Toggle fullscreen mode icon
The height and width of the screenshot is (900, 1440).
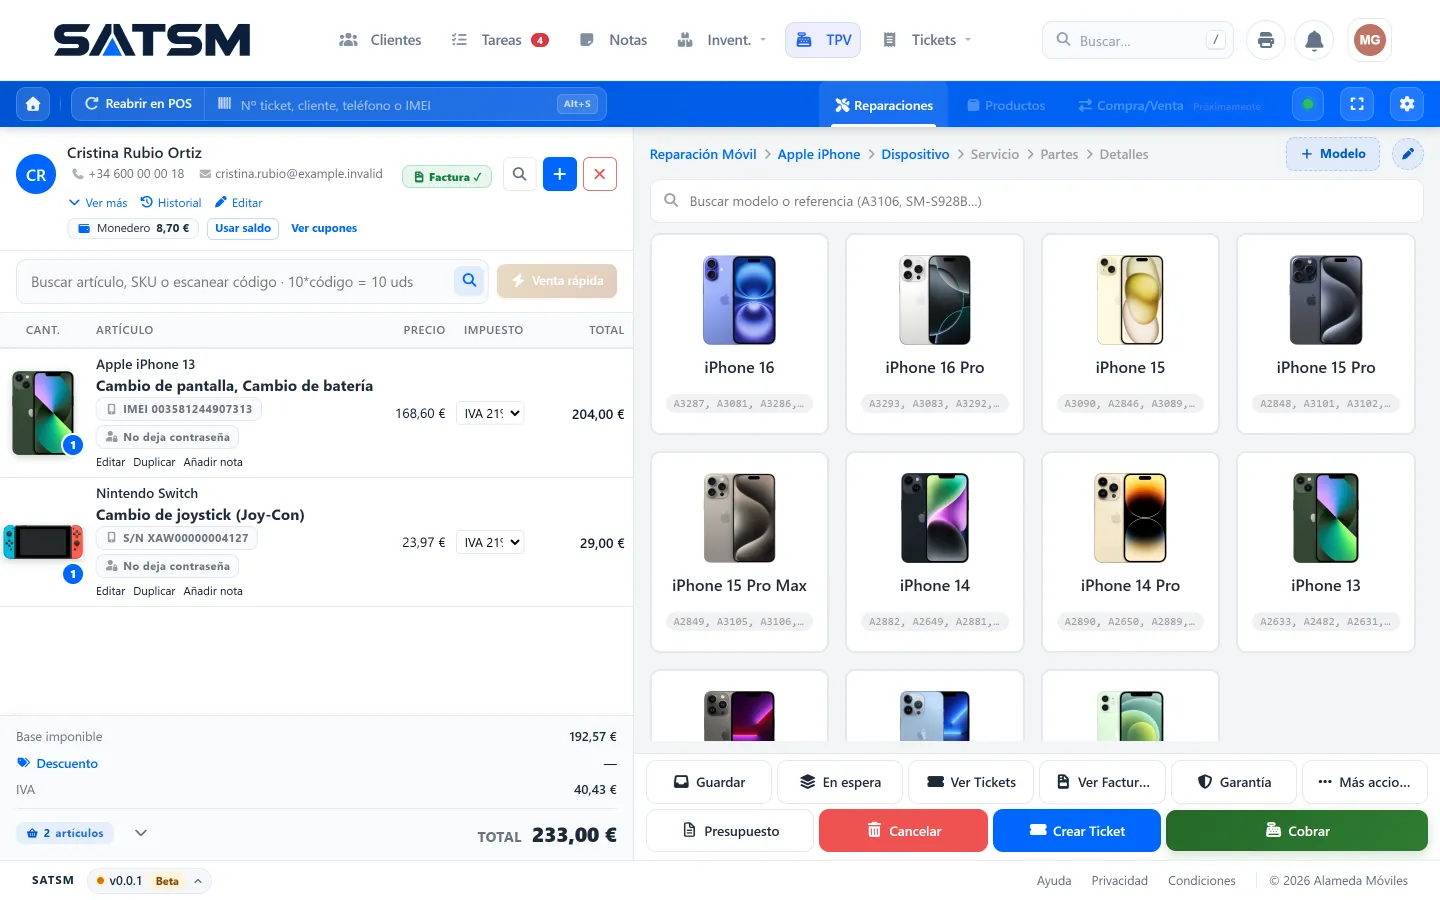(x=1357, y=104)
